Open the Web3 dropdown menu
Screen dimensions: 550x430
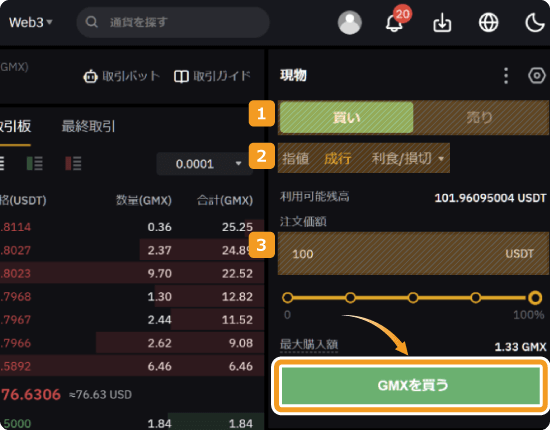tap(31, 22)
